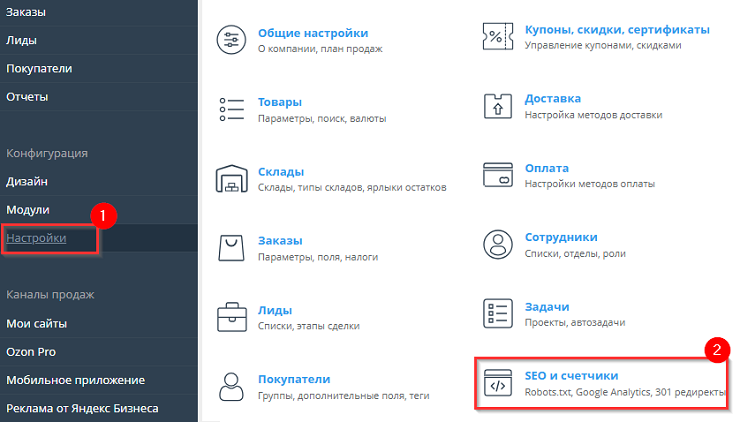
Task: Click the Конфигурация section heading
Action: click(x=47, y=153)
